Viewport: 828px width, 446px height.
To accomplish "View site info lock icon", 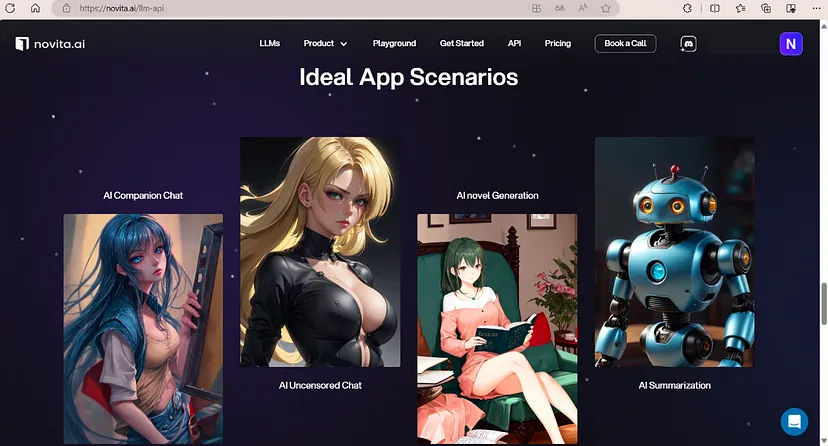I will tap(67, 8).
